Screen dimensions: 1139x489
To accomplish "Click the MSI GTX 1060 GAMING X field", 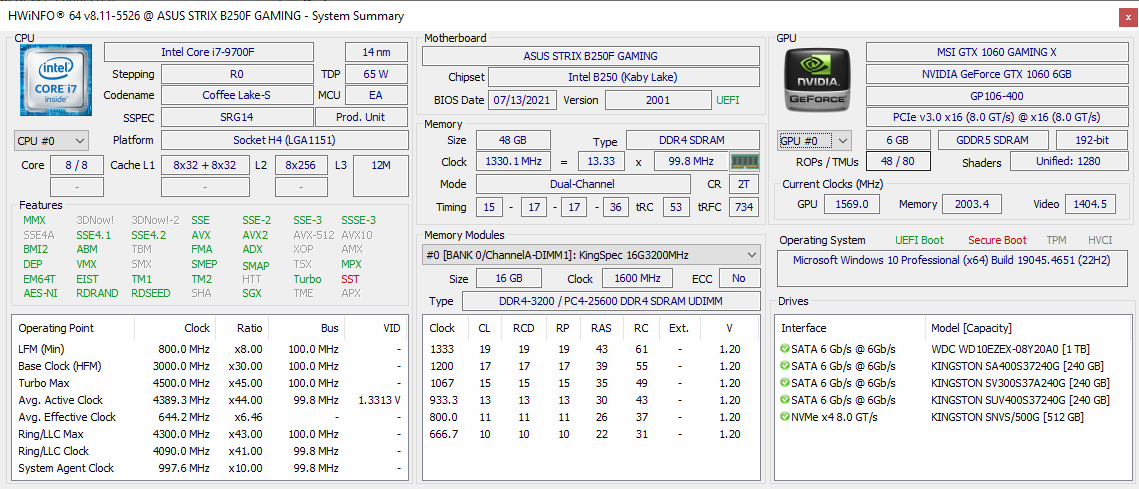I will pyautogui.click(x=997, y=52).
